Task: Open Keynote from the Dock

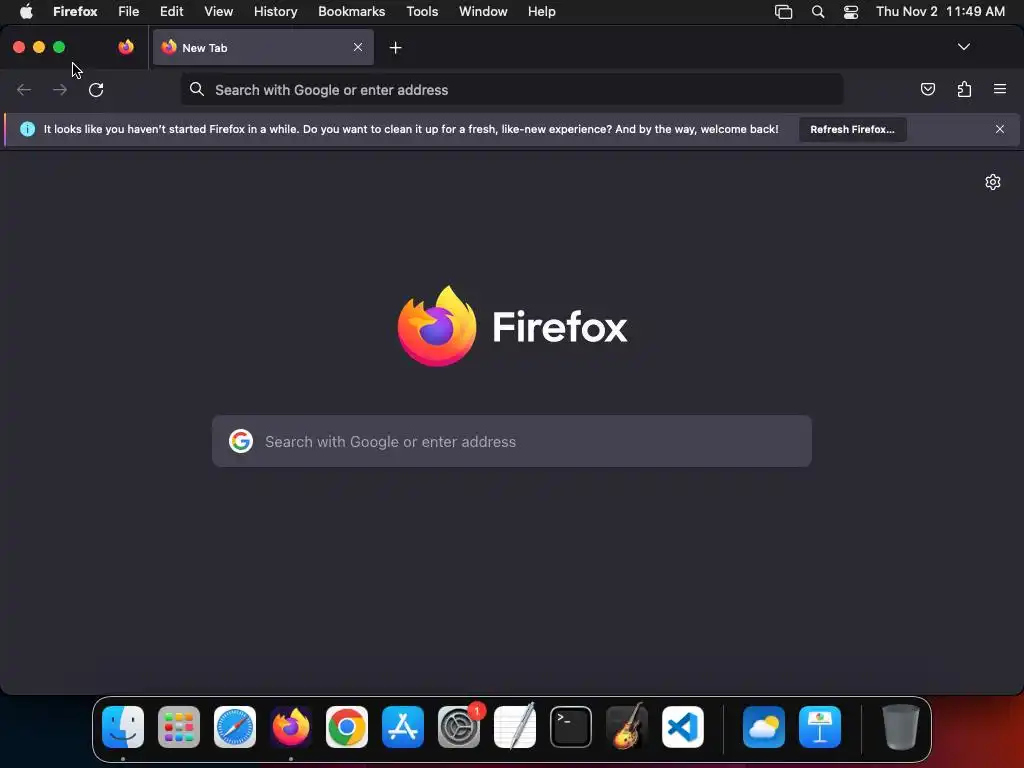Action: (820, 727)
